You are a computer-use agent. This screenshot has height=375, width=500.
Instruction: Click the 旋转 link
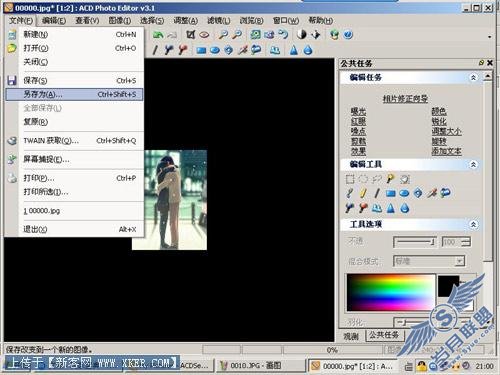coord(439,141)
